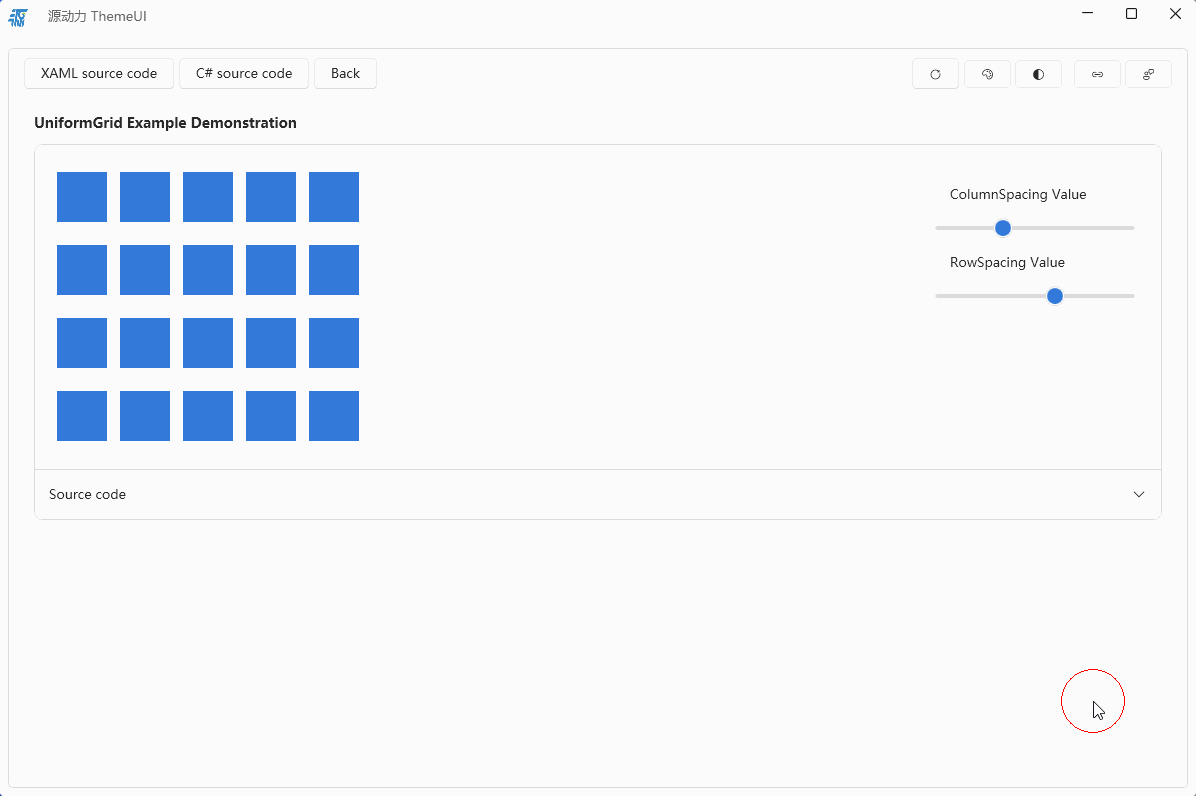Expand the Source code section
The height and width of the screenshot is (796, 1196).
[x=598, y=494]
